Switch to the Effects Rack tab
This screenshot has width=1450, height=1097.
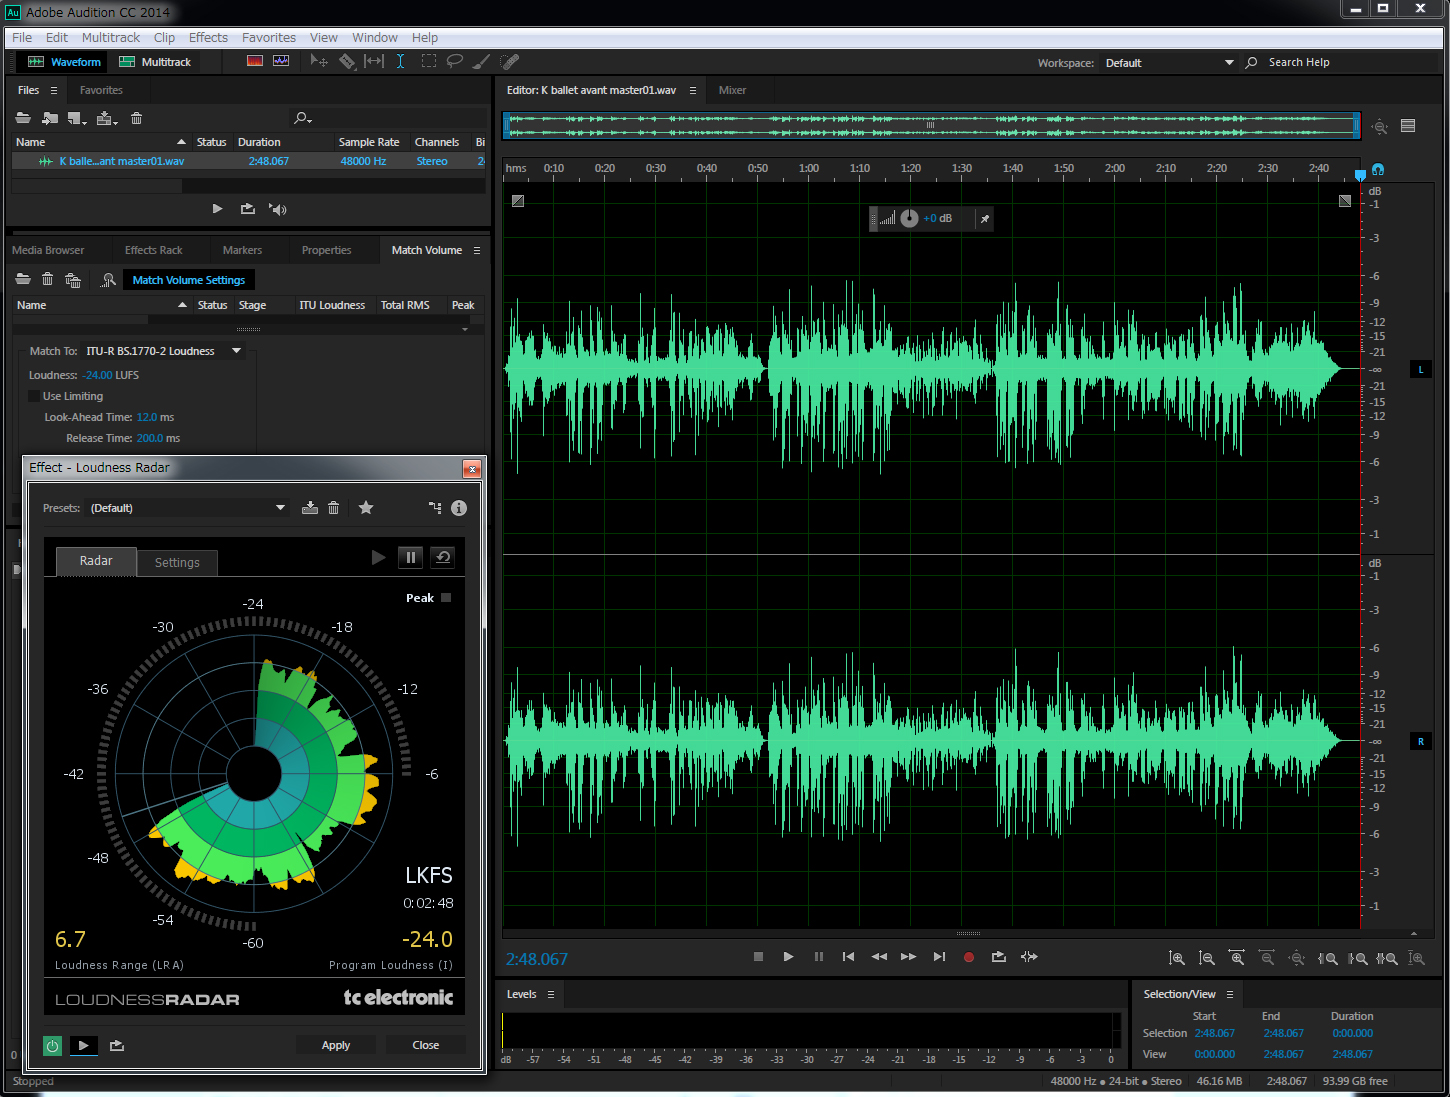click(x=153, y=250)
